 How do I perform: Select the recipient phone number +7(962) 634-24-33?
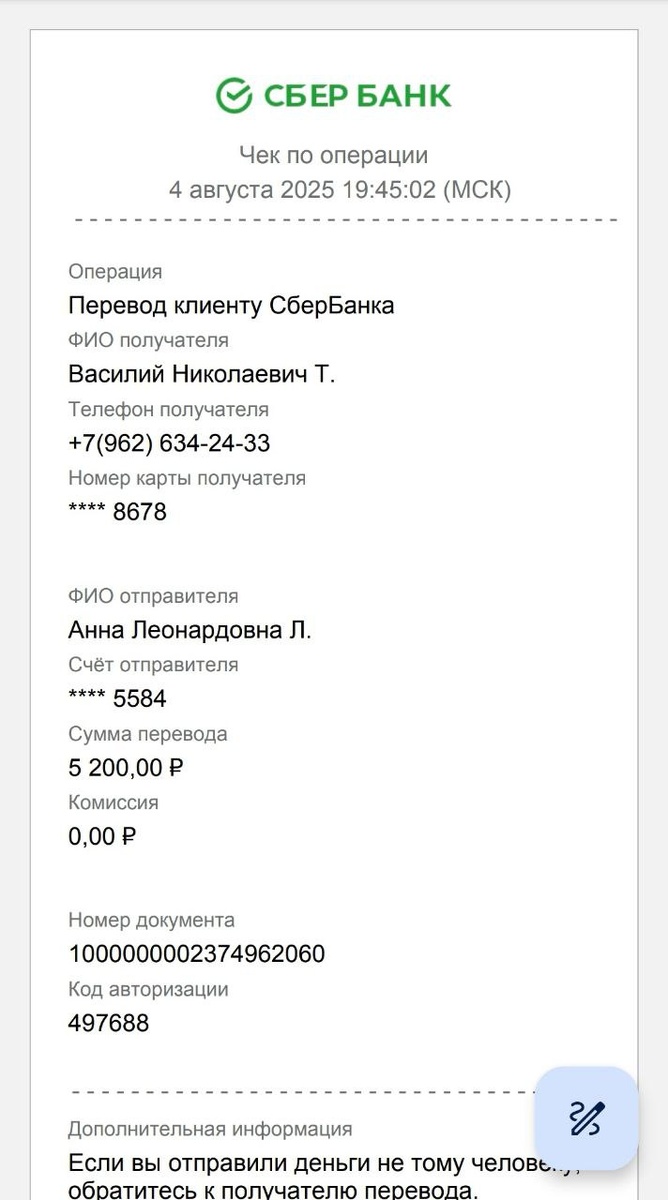point(169,443)
